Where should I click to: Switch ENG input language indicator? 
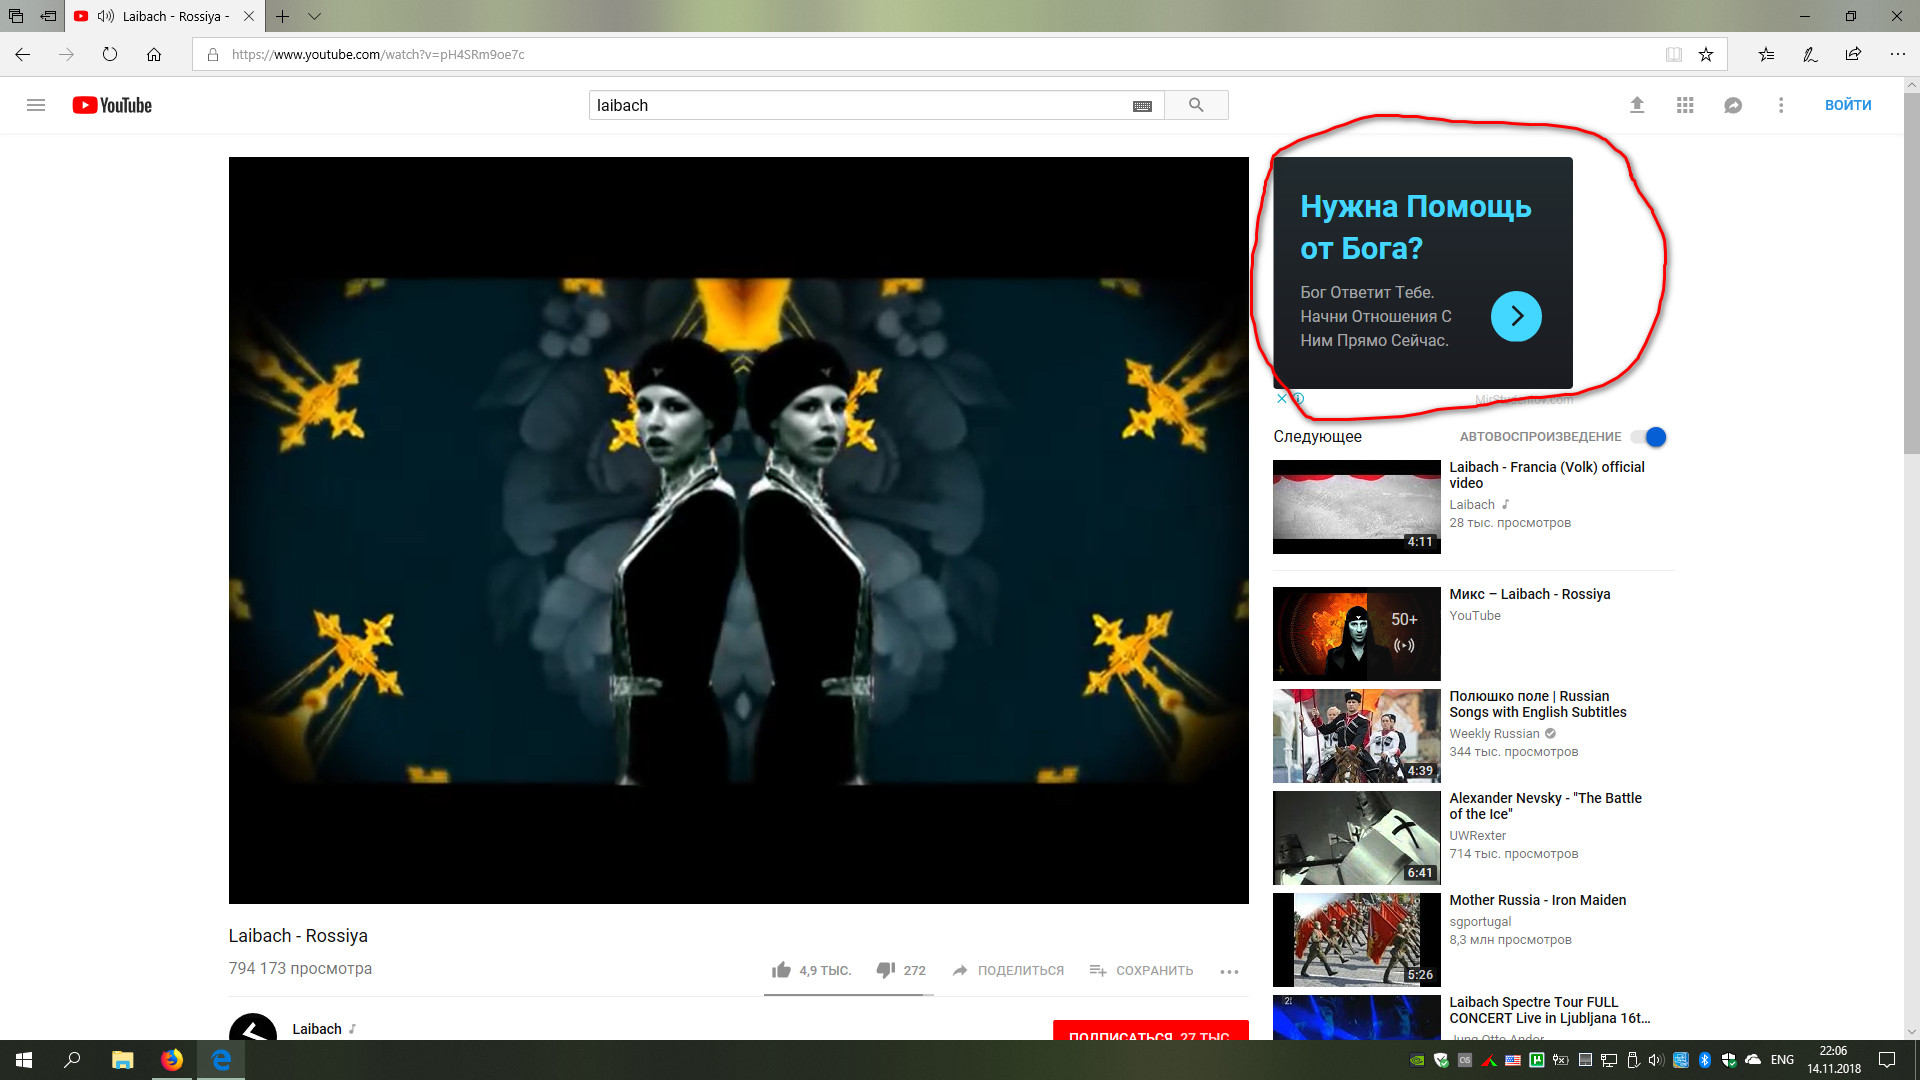tap(1782, 1060)
